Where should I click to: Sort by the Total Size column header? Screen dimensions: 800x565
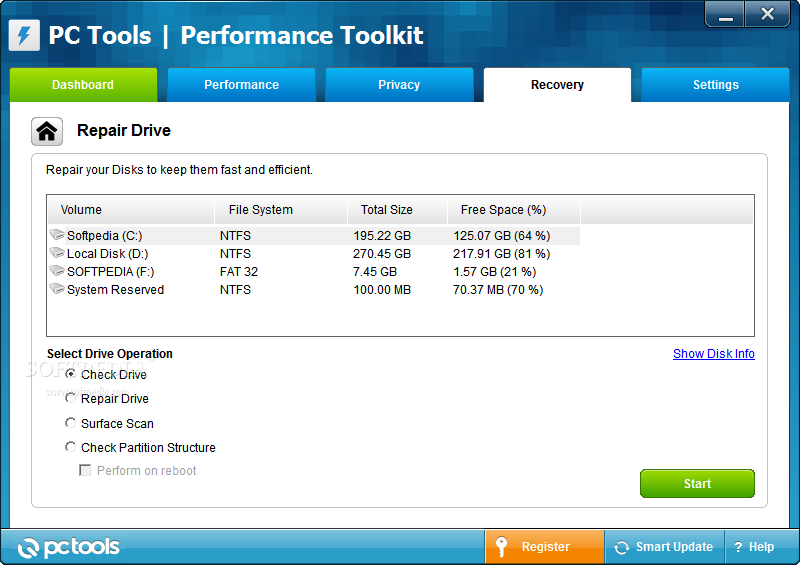pyautogui.click(x=397, y=210)
